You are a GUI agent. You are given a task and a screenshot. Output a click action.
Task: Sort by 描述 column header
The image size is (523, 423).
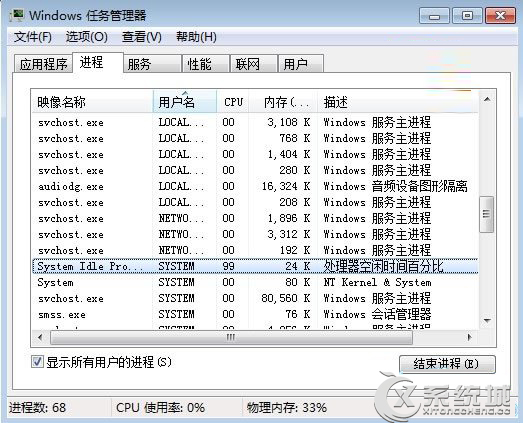pyautogui.click(x=398, y=102)
